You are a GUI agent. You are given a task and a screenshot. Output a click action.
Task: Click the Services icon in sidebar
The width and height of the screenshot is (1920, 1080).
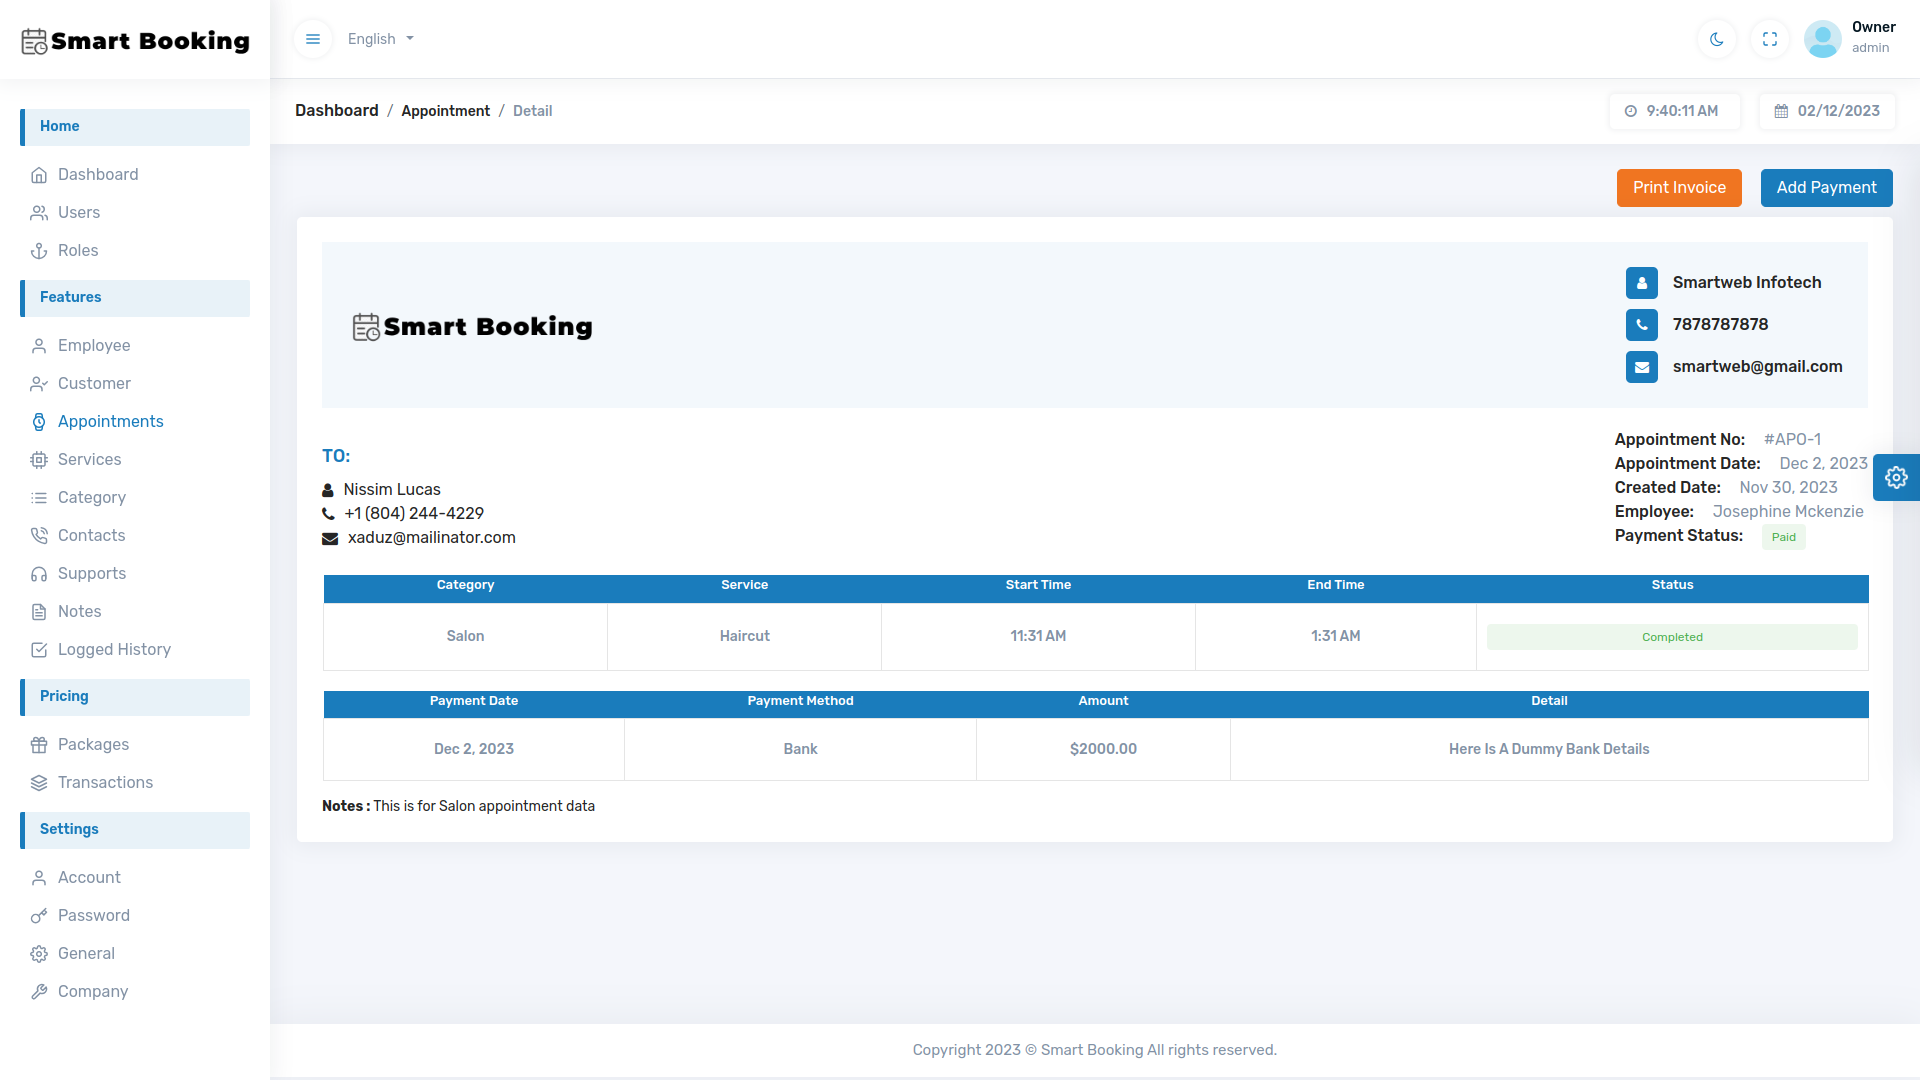[39, 460]
